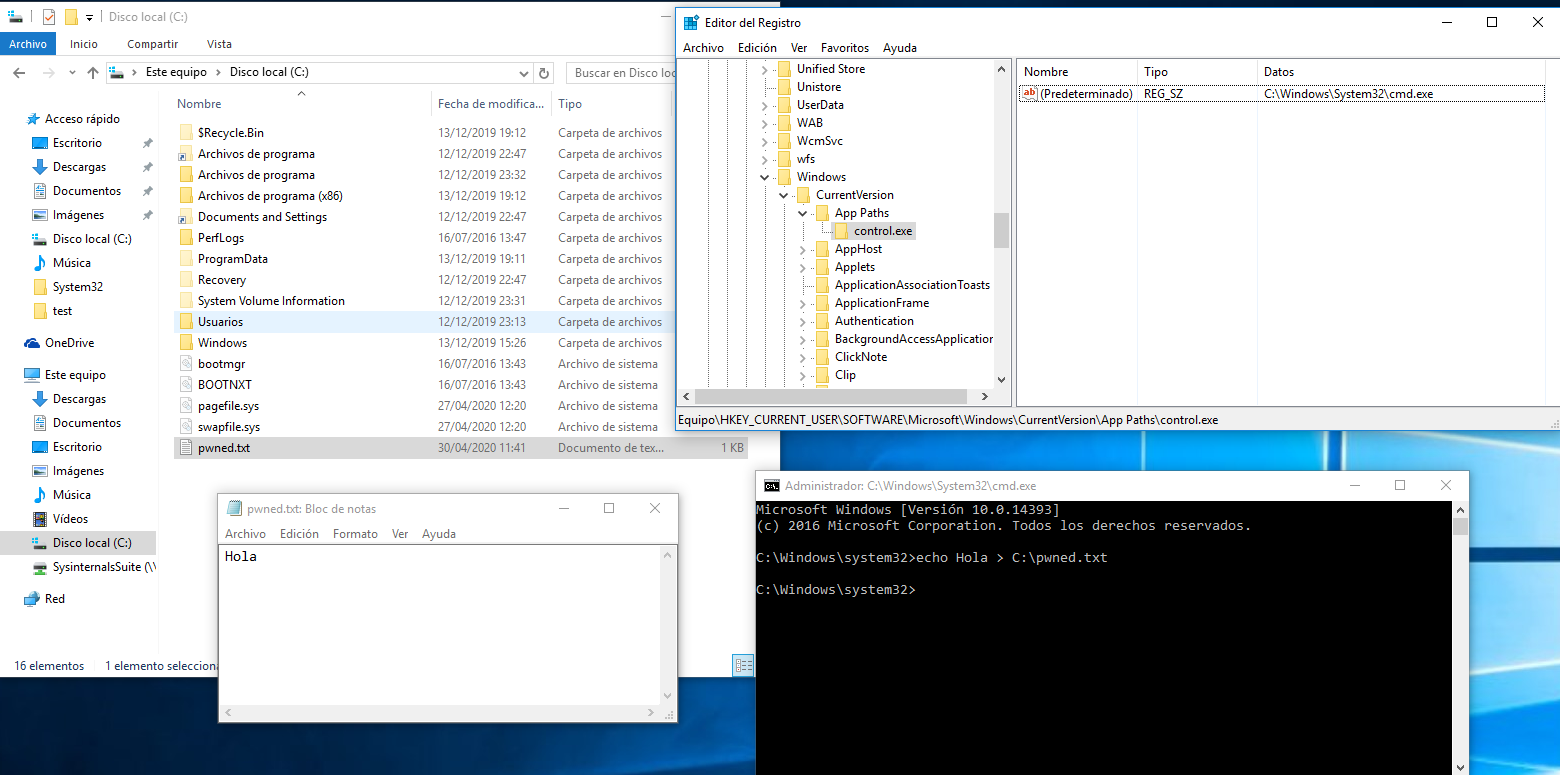Open Favoritos menu in Editor del Registro
Viewport: 1560px width, 775px height.
click(x=845, y=48)
